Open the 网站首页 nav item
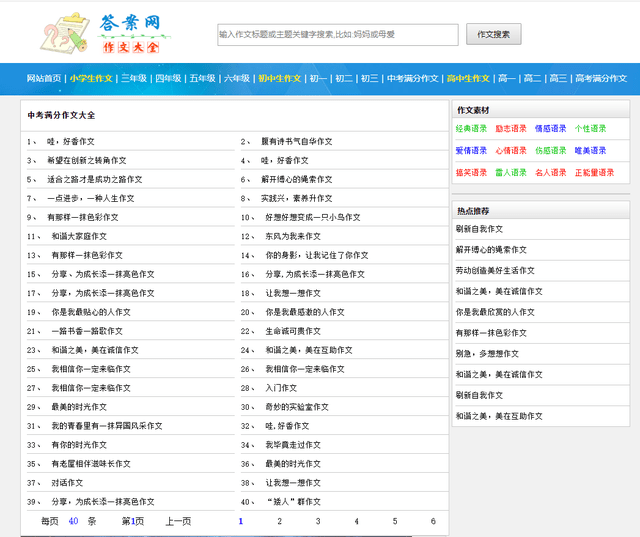The image size is (640, 537). (44, 78)
